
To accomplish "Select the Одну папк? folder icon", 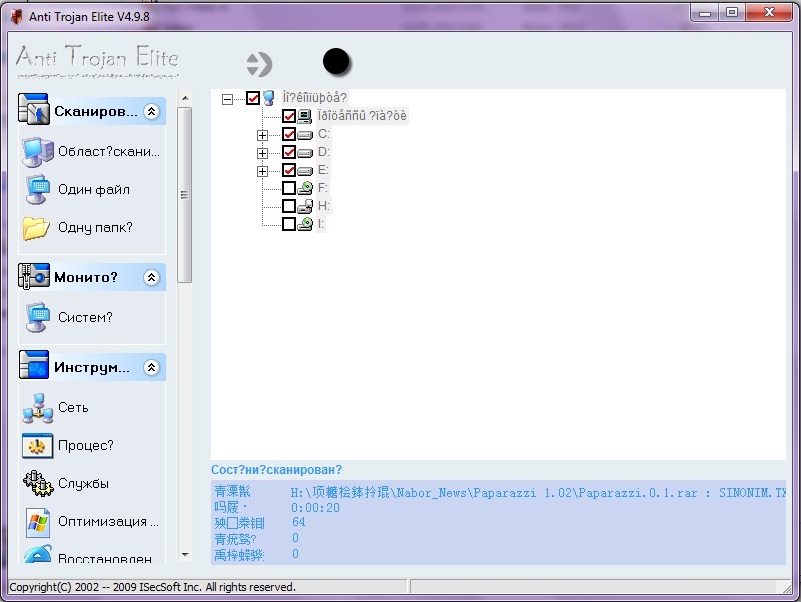I will point(37,228).
